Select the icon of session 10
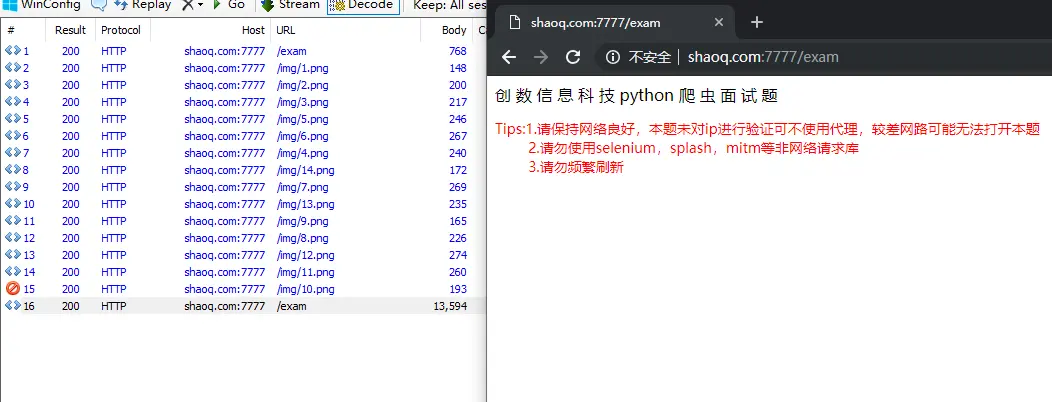This screenshot has width=1052, height=402. pos(12,204)
